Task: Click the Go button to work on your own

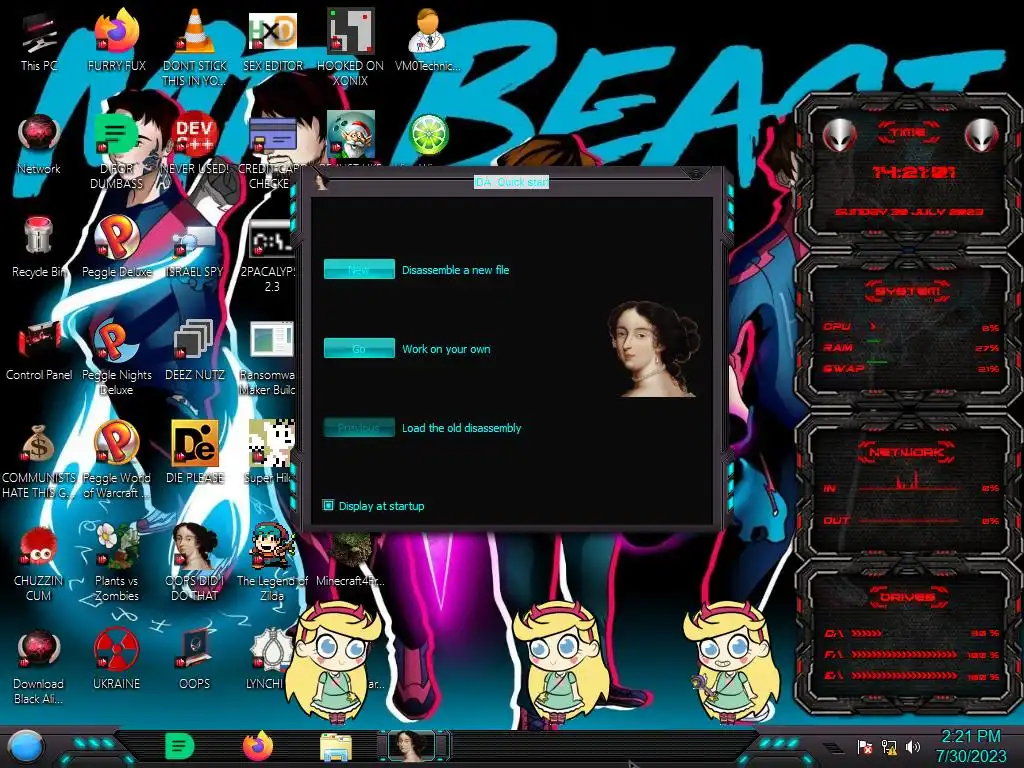Action: click(x=359, y=348)
